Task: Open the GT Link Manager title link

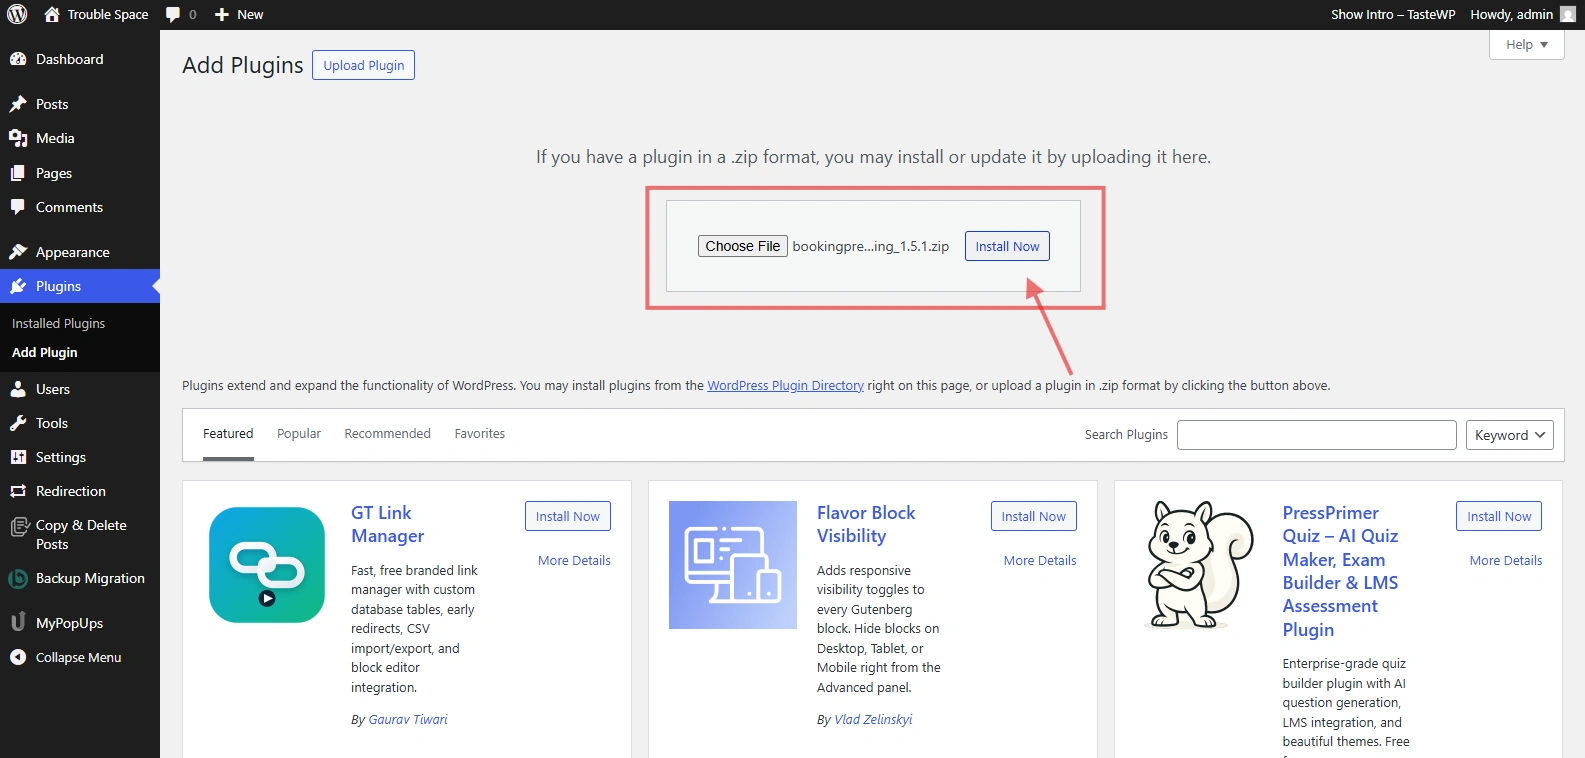Action: [387, 524]
